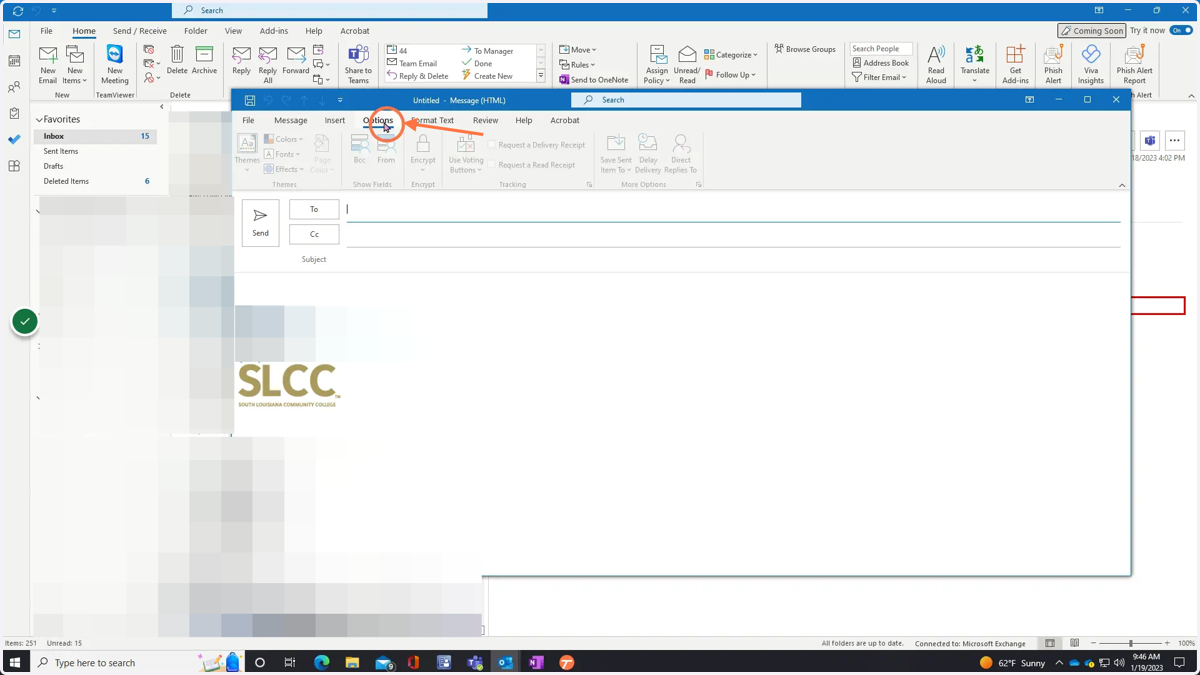Open To Do checkmark in navigation bar
This screenshot has width=1200, height=675.
click(14, 140)
